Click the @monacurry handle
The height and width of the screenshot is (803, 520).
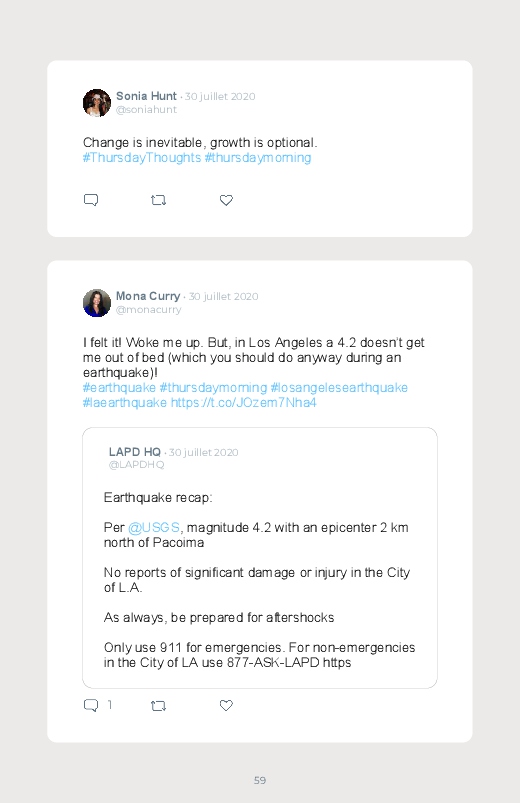coord(149,309)
